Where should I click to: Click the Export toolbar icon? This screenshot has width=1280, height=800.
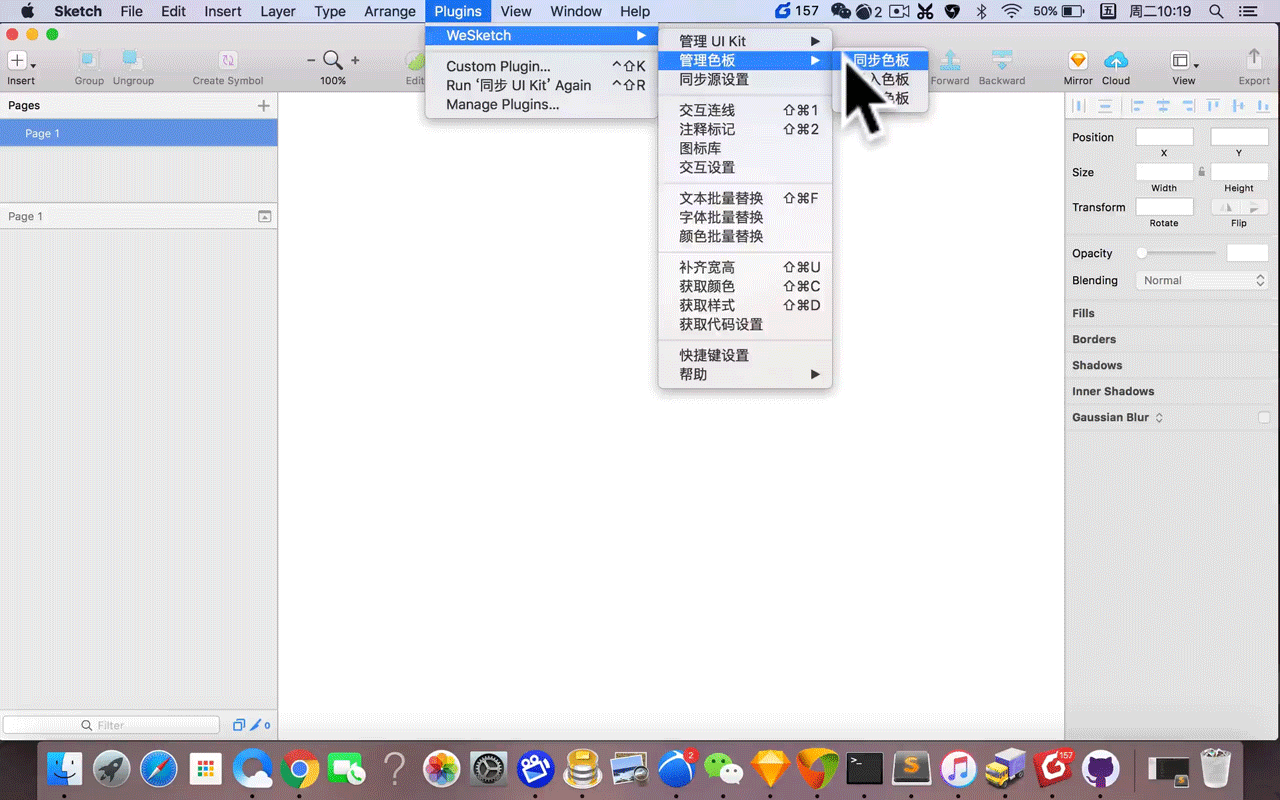[x=1254, y=60]
